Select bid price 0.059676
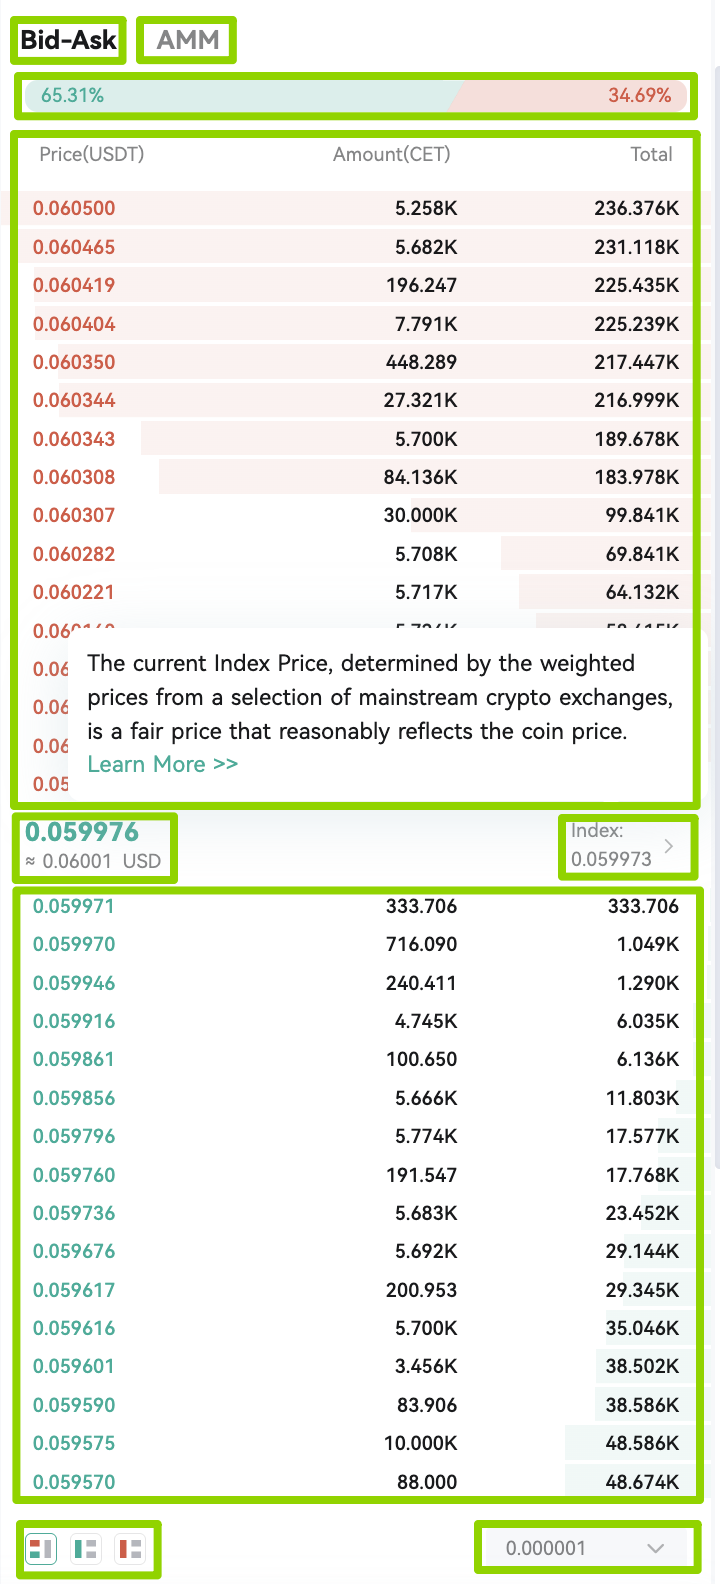720x1584 pixels. click(x=74, y=1251)
